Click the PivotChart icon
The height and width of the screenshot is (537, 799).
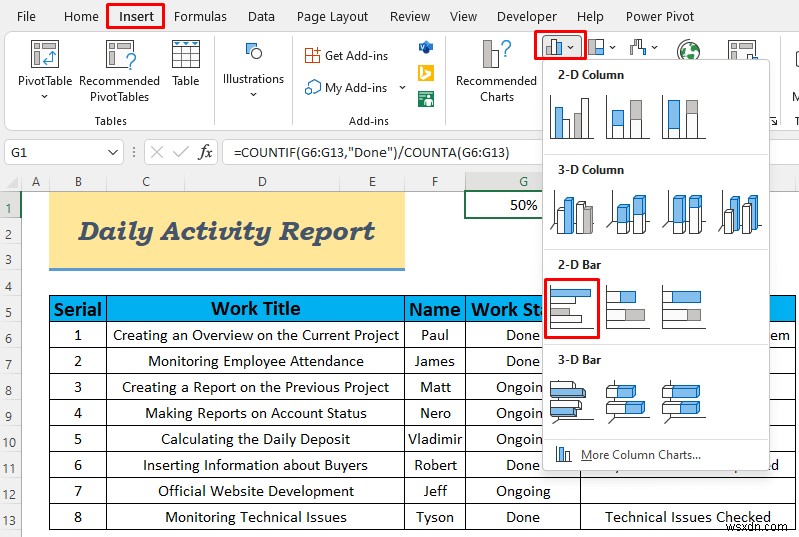pyautogui.click(x=741, y=50)
